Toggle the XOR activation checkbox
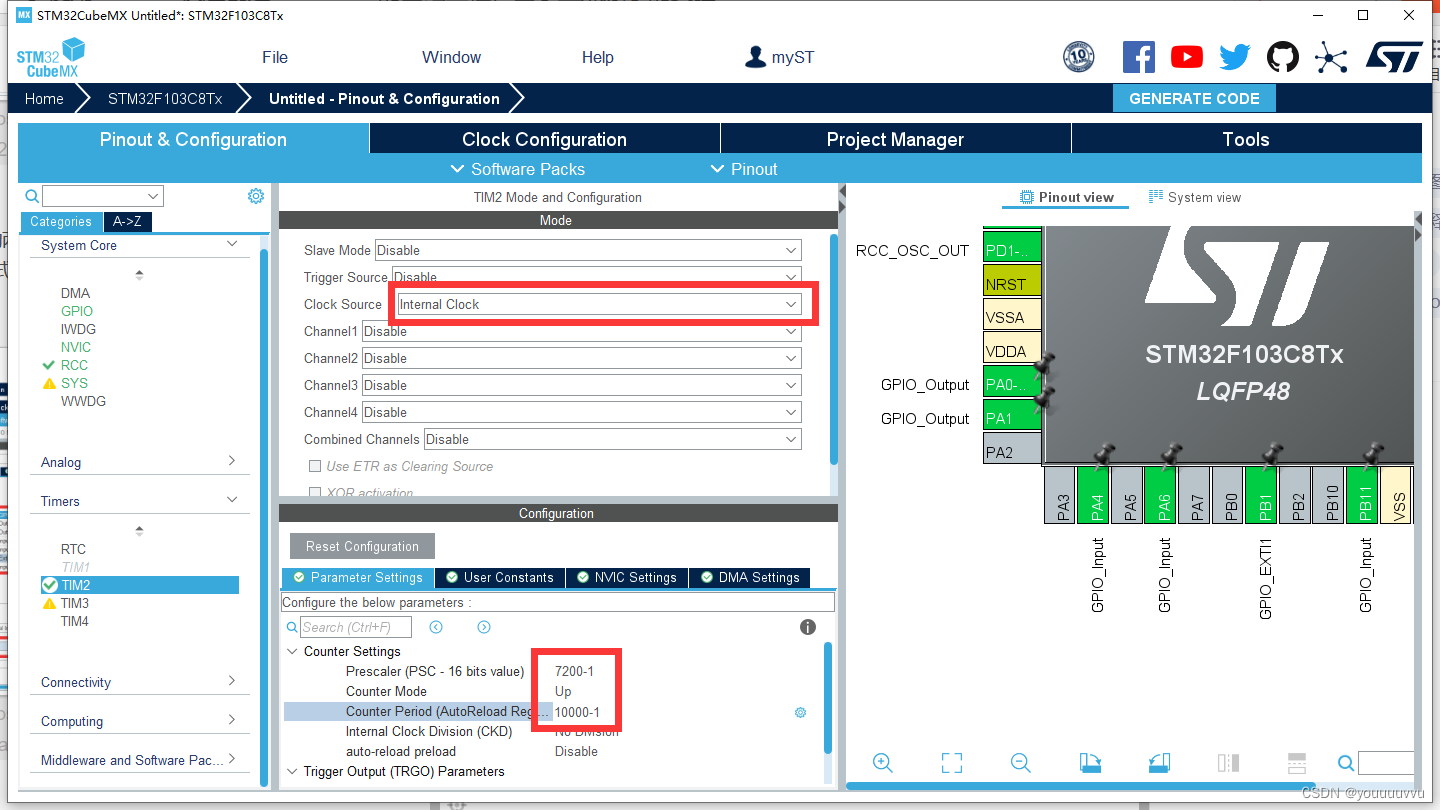This screenshot has height=810, width=1440. coord(316,493)
